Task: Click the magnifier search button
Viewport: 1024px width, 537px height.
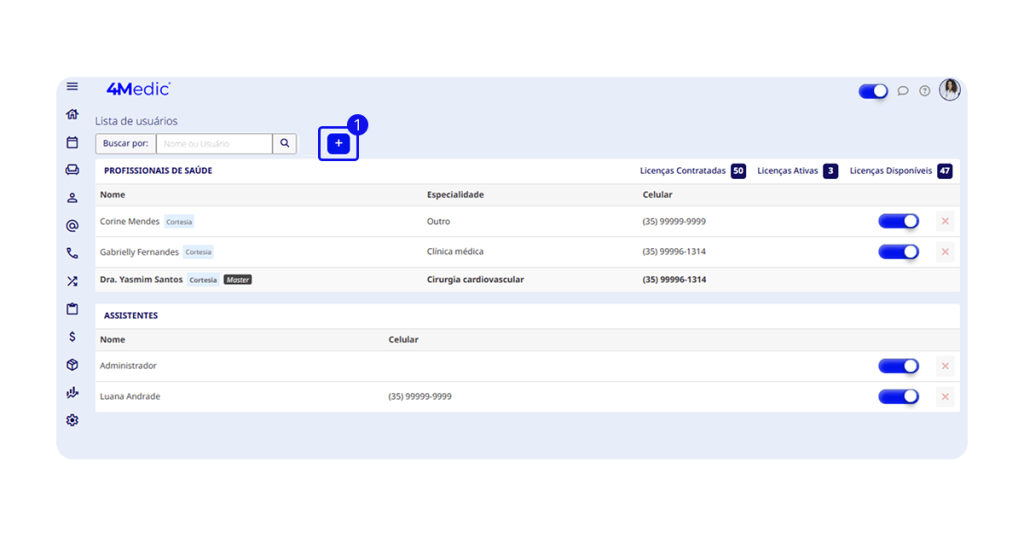Action: 285,144
